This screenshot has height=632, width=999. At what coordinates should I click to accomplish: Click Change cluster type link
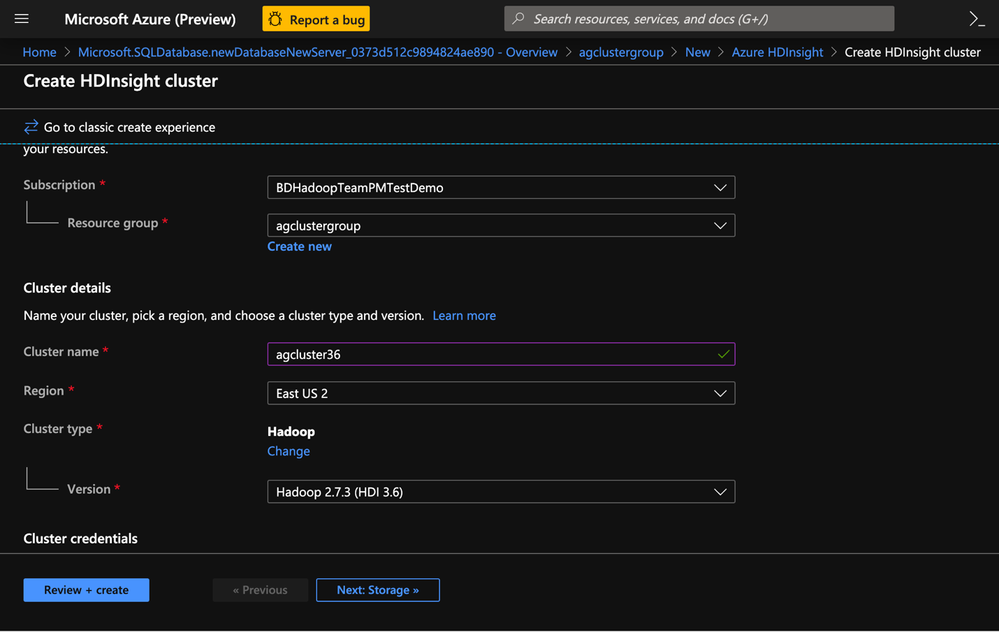288,452
